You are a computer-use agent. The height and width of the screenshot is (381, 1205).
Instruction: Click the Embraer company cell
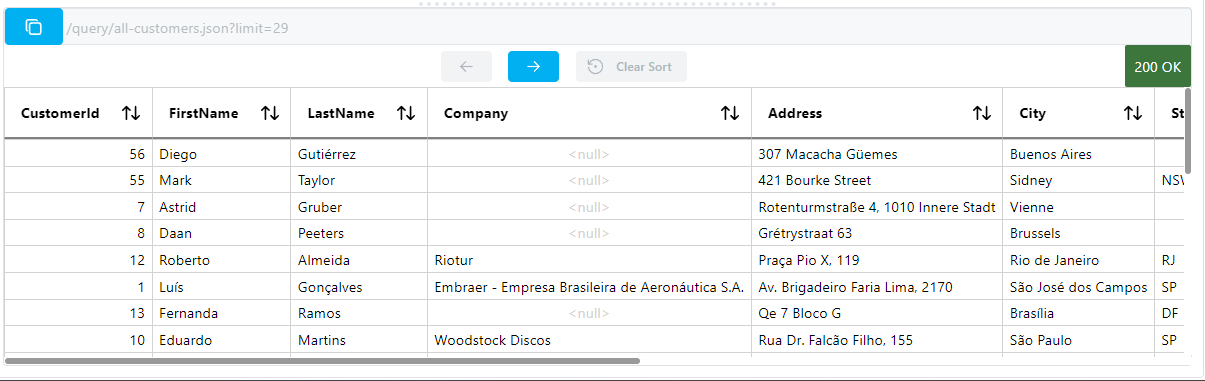[589, 287]
